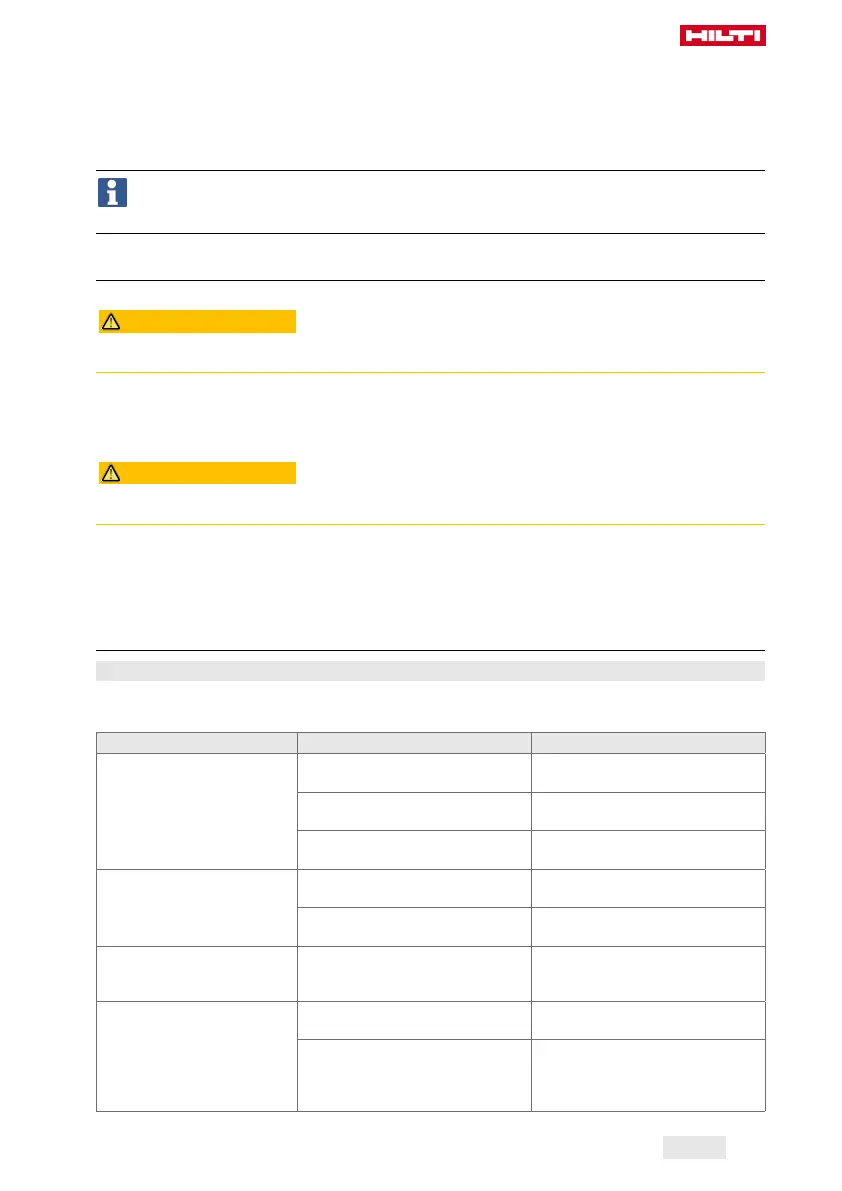Select the upper yellow caution banner
This screenshot has width=842, height=1191.
click(197, 322)
